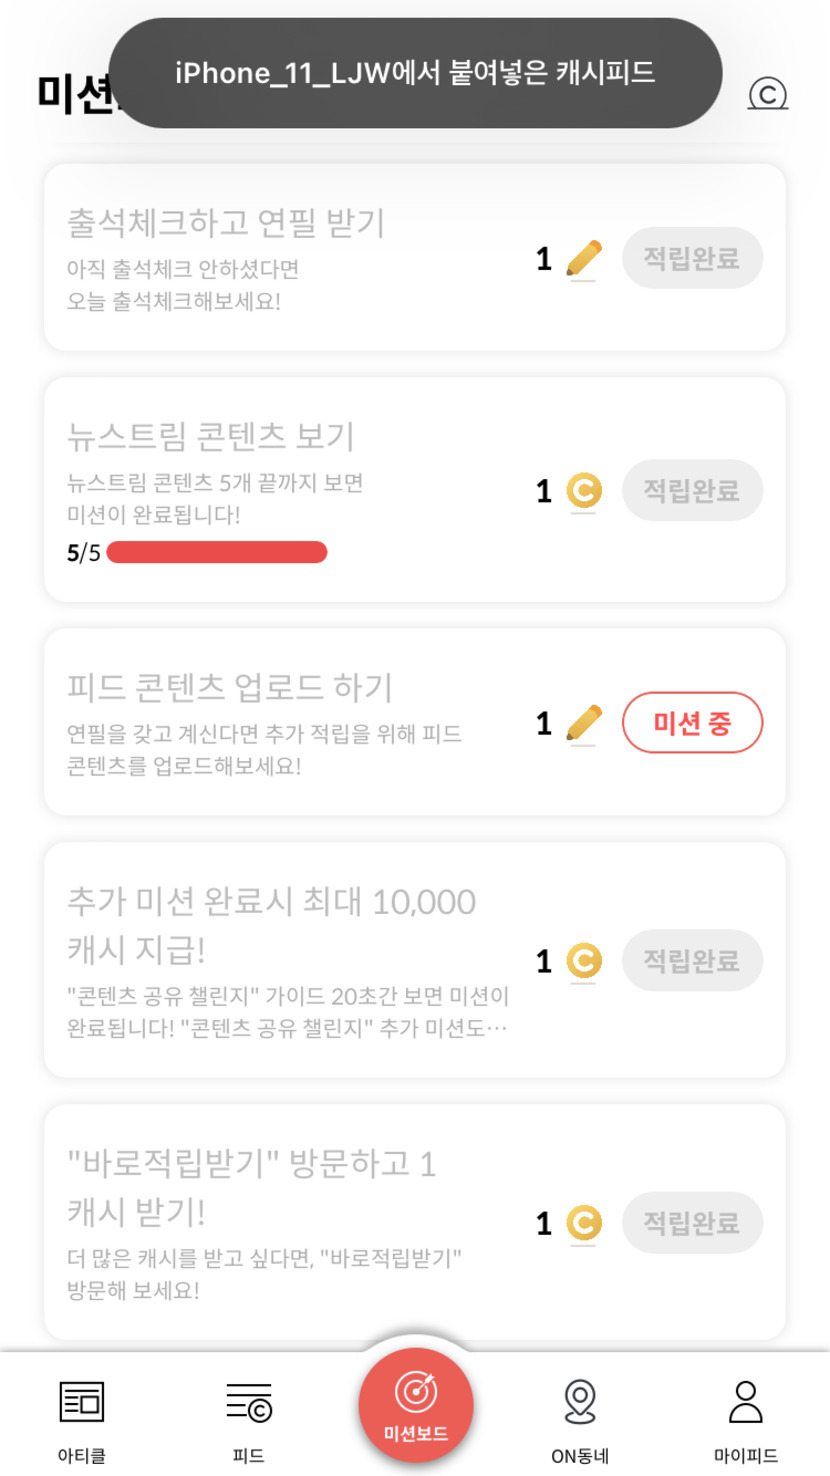This screenshot has width=830, height=1476.
Task: Tap the paste notification banner from iPhone_11_LJW
Action: point(415,73)
